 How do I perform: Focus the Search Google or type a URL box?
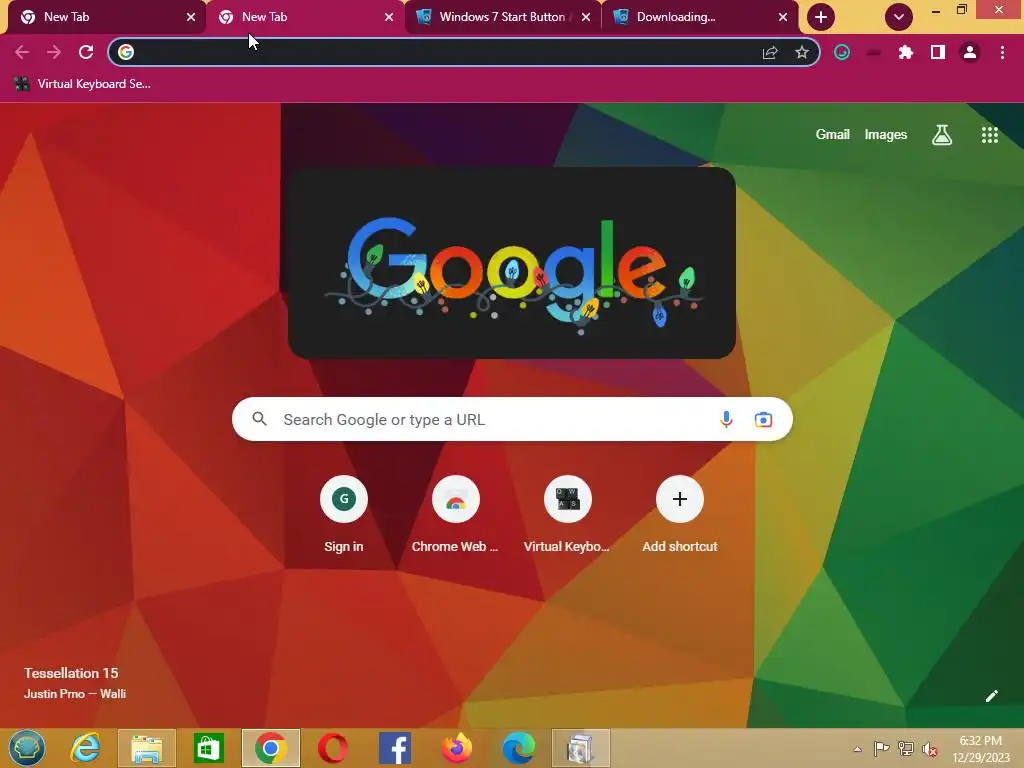click(512, 419)
